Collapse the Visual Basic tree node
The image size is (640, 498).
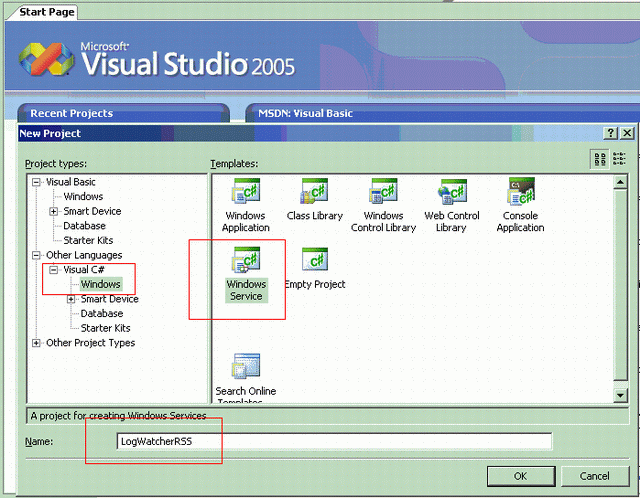click(x=37, y=182)
